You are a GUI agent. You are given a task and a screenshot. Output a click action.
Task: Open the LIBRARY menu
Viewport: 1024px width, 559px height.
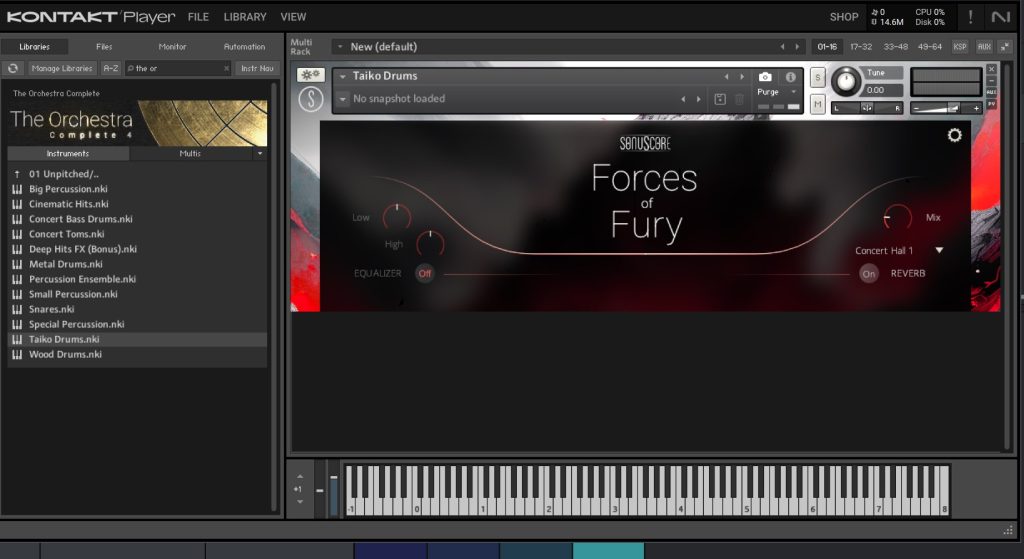point(245,17)
